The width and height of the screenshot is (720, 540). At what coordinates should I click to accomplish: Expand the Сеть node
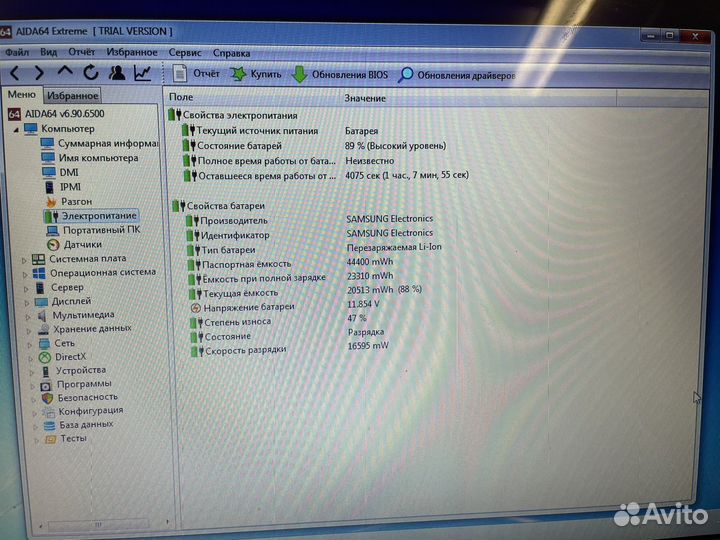[x=30, y=344]
